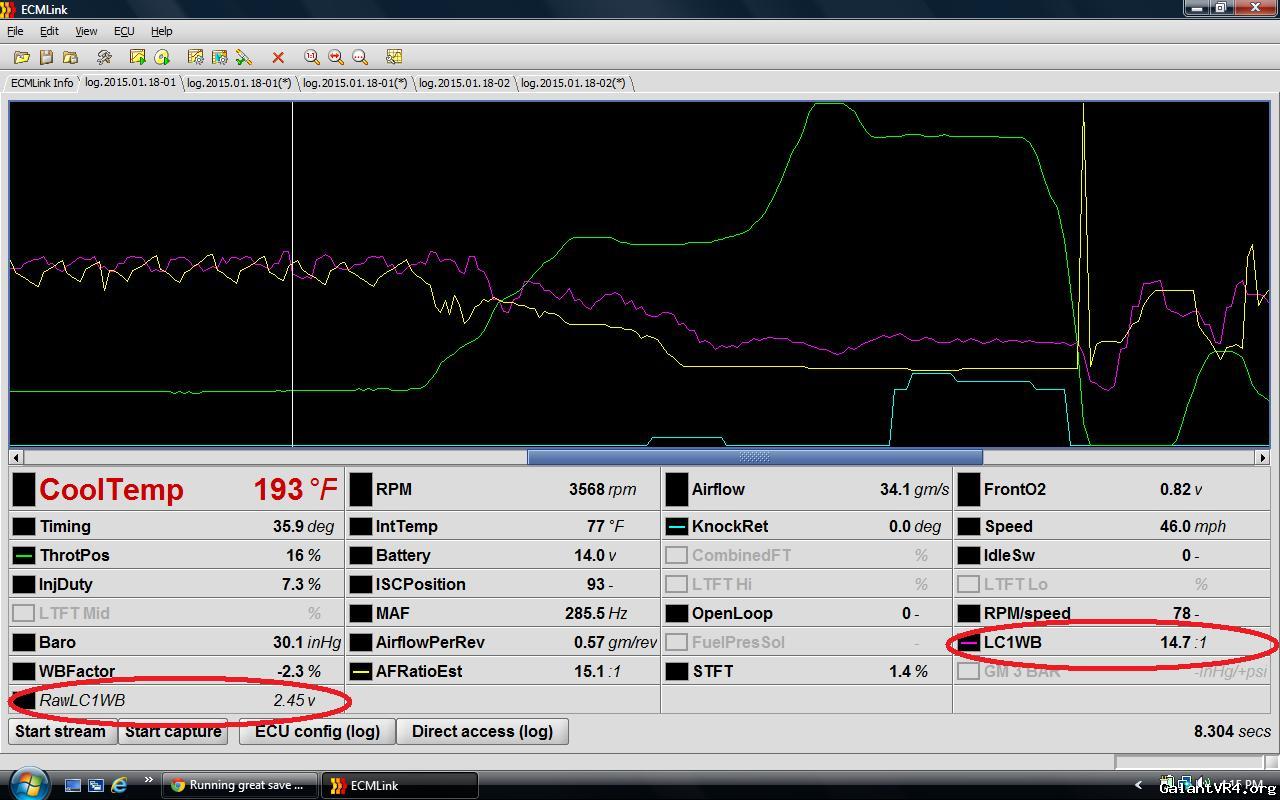This screenshot has width=1280, height=800.
Task: Toggle the KnockRet cyan graph box
Action: coord(676,526)
